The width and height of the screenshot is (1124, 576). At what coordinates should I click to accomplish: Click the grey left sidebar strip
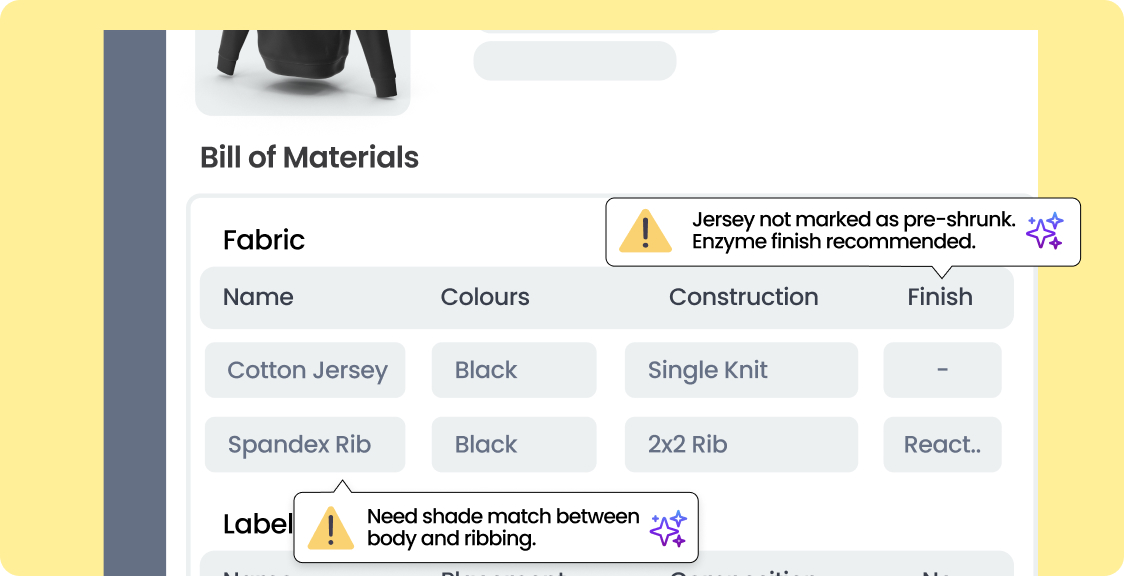tap(134, 300)
